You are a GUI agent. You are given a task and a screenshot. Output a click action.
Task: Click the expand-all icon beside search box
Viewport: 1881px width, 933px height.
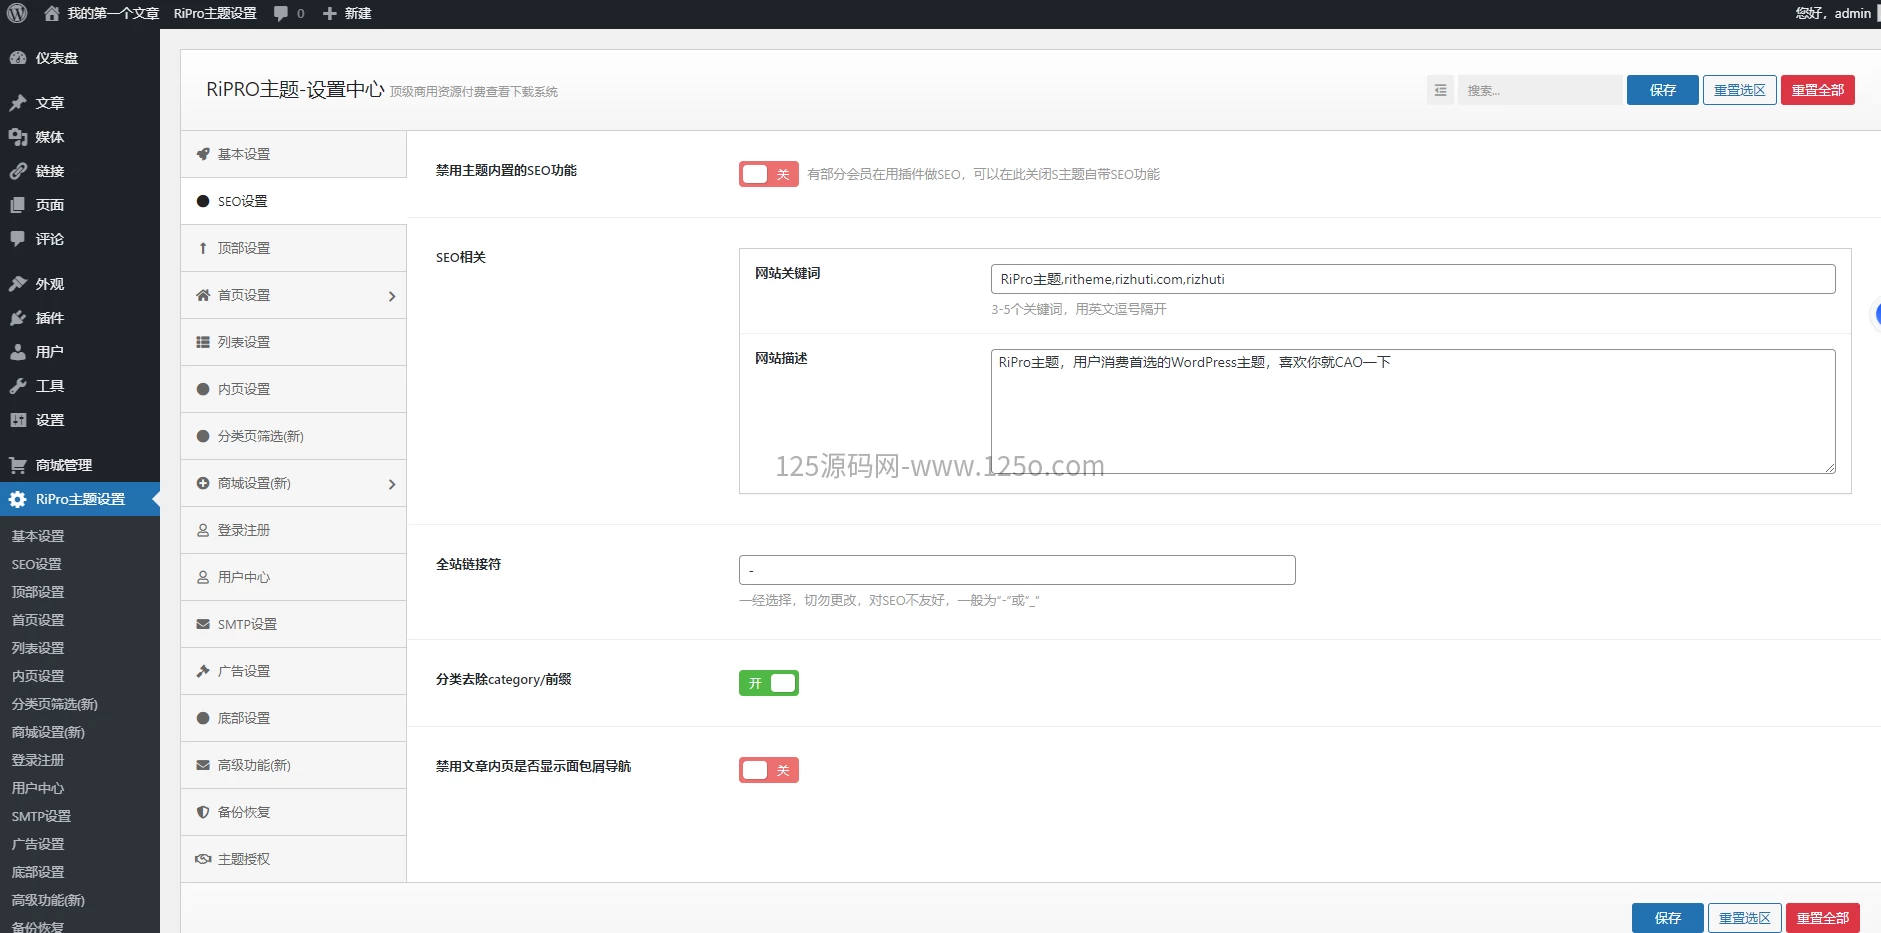pos(1440,90)
